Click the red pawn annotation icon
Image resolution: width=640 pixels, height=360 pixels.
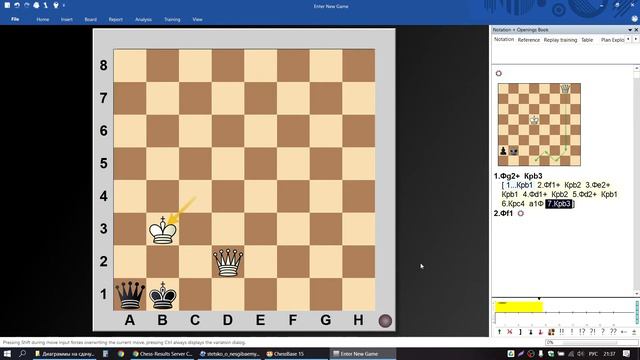(541, 332)
